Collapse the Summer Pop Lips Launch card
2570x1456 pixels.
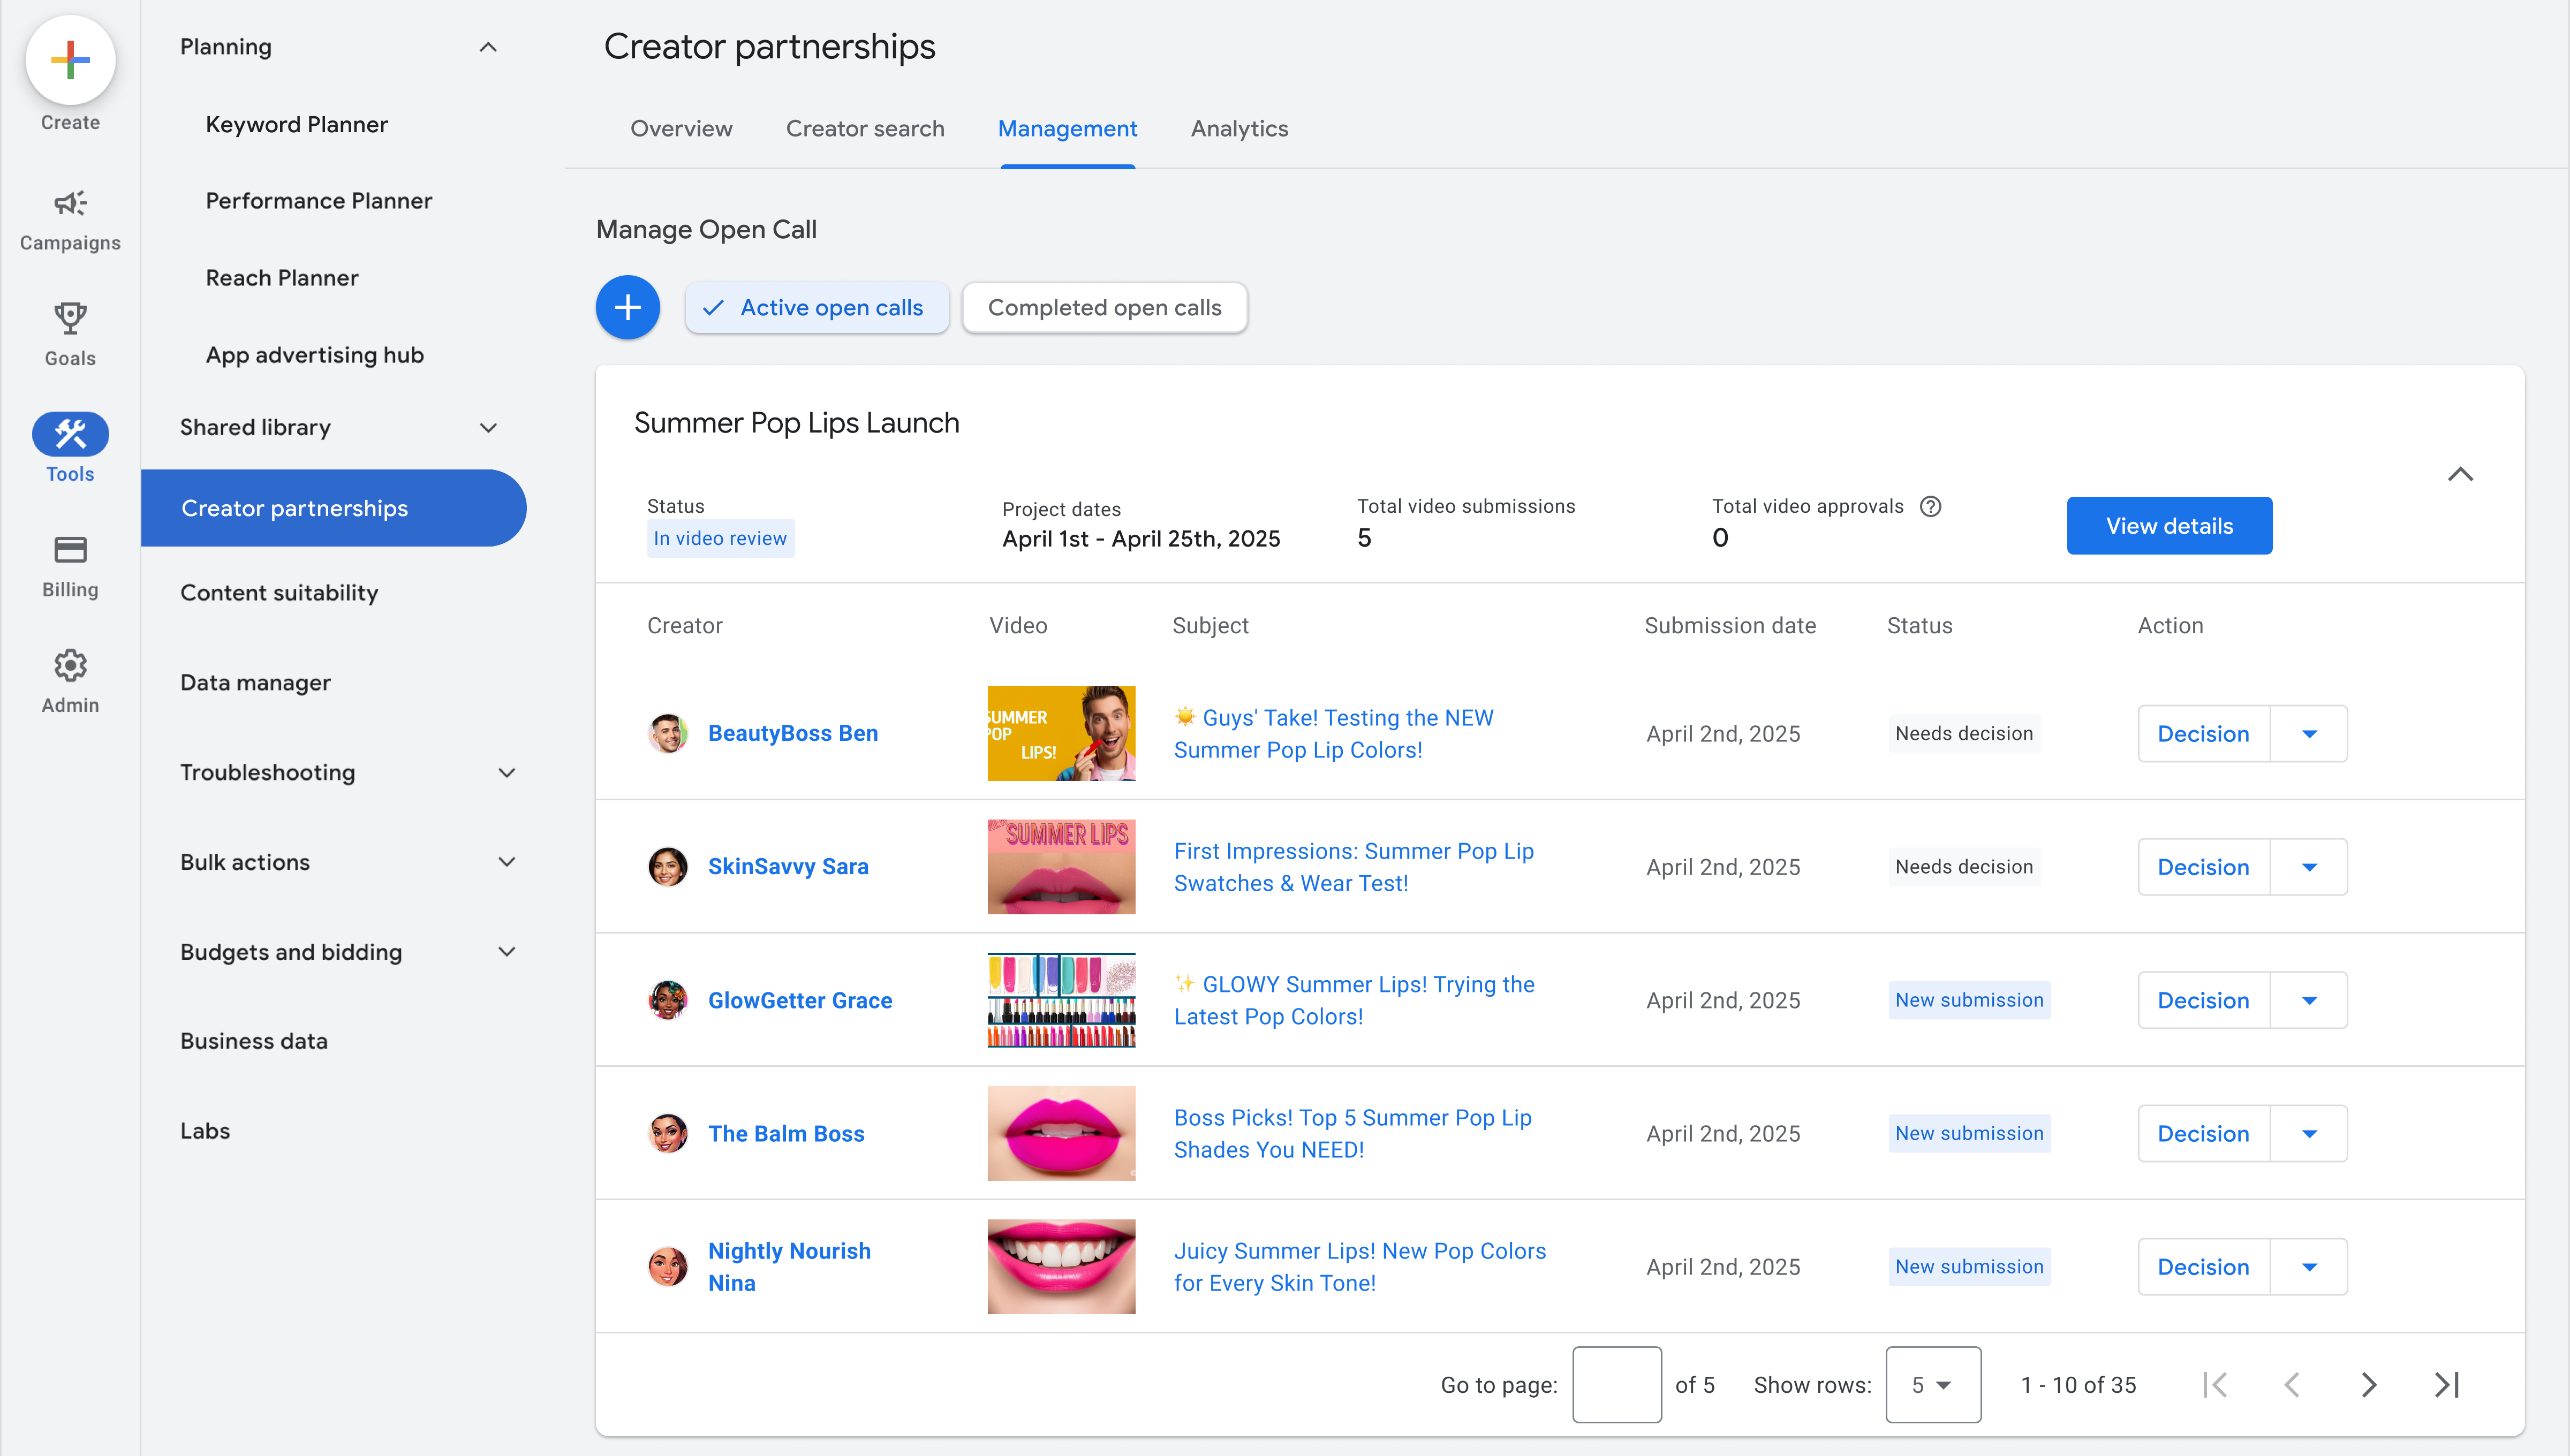2460,474
